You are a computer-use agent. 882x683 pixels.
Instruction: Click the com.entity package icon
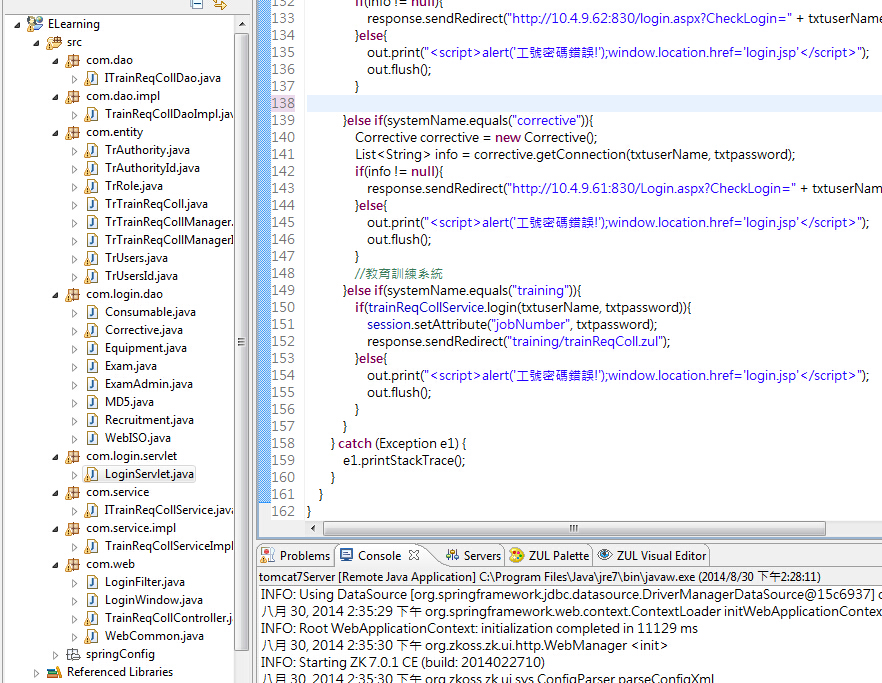(x=73, y=132)
